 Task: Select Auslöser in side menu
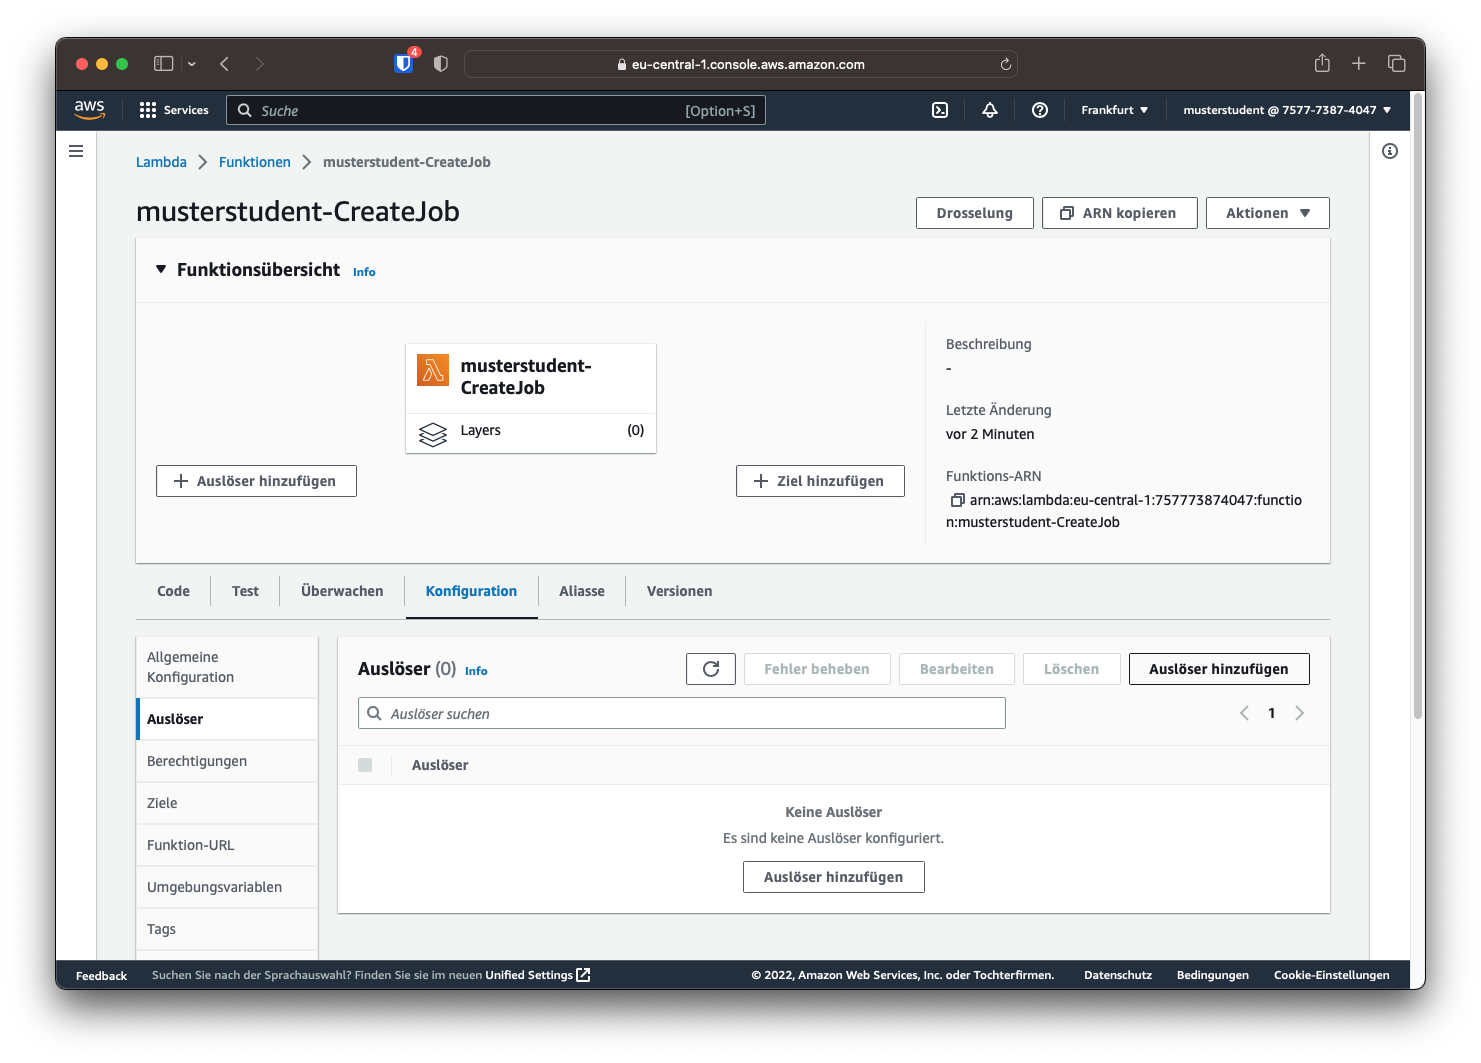(x=227, y=719)
